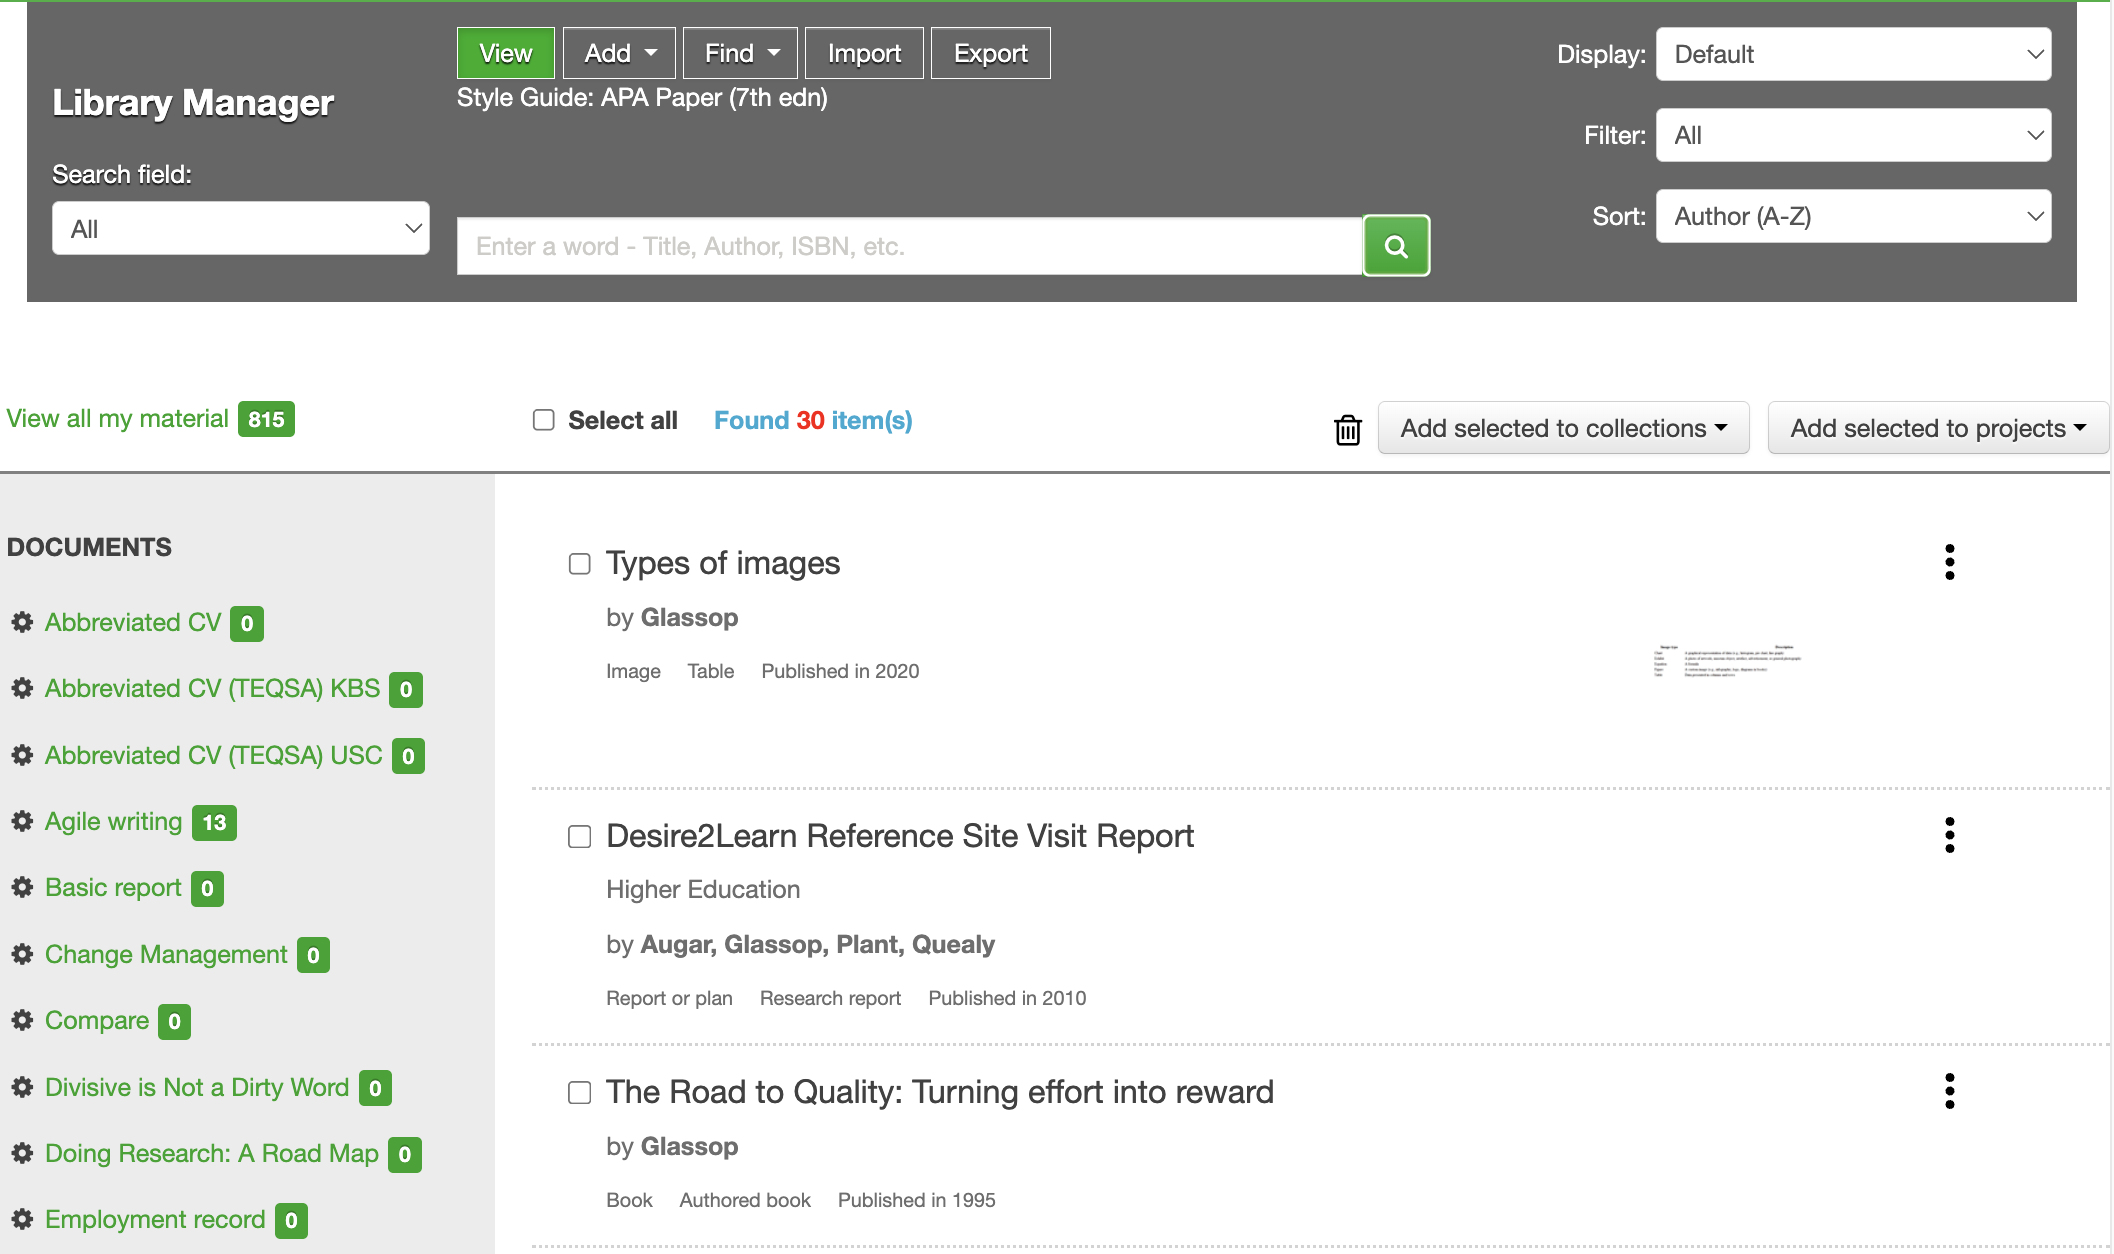Open kebab menu for Desire2Learn report

tap(1949, 835)
